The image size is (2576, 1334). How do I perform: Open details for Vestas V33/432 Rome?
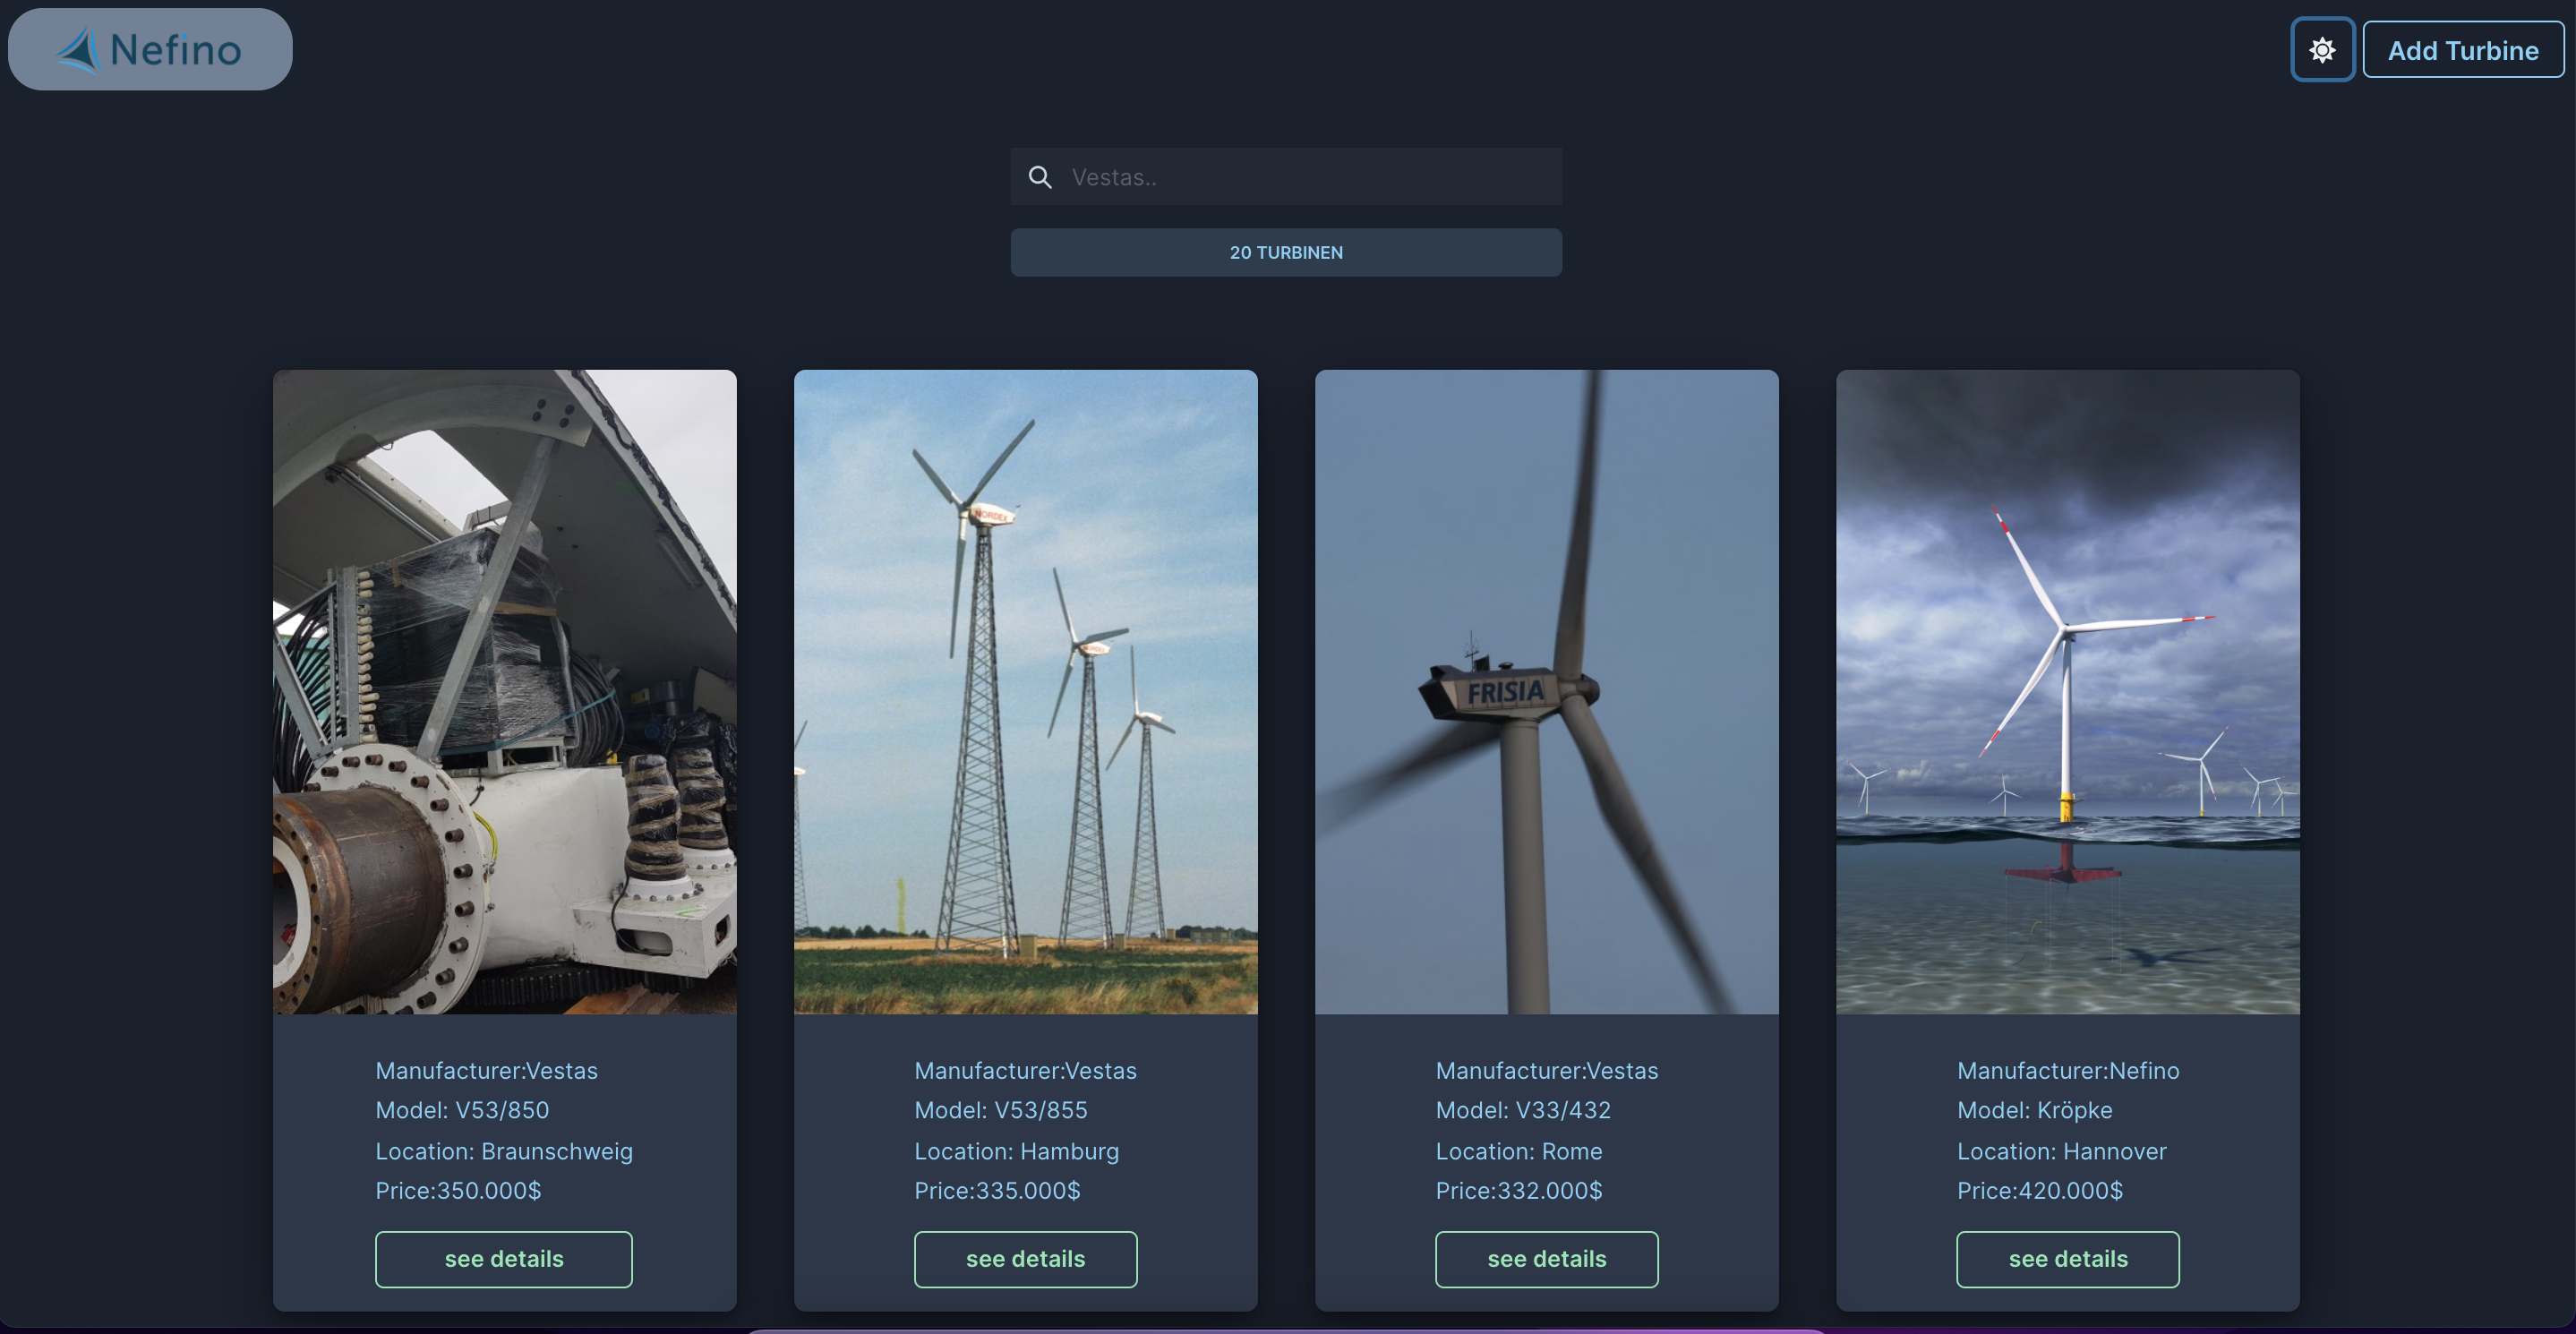pyautogui.click(x=1546, y=1259)
